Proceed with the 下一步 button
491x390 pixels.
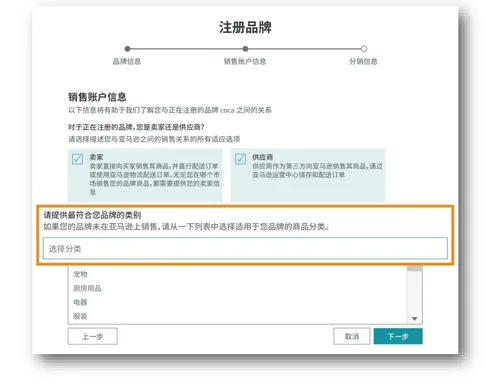[398, 336]
